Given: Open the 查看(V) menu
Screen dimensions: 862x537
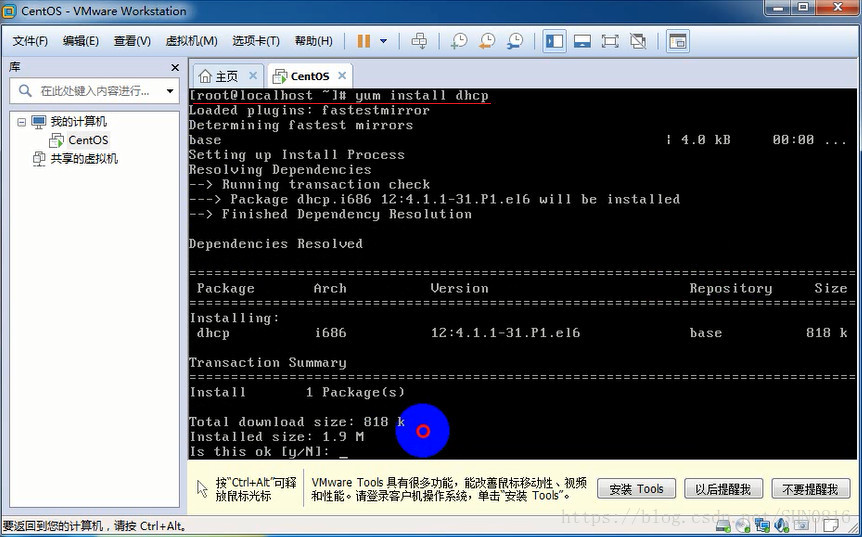Looking at the screenshot, I should [x=132, y=41].
